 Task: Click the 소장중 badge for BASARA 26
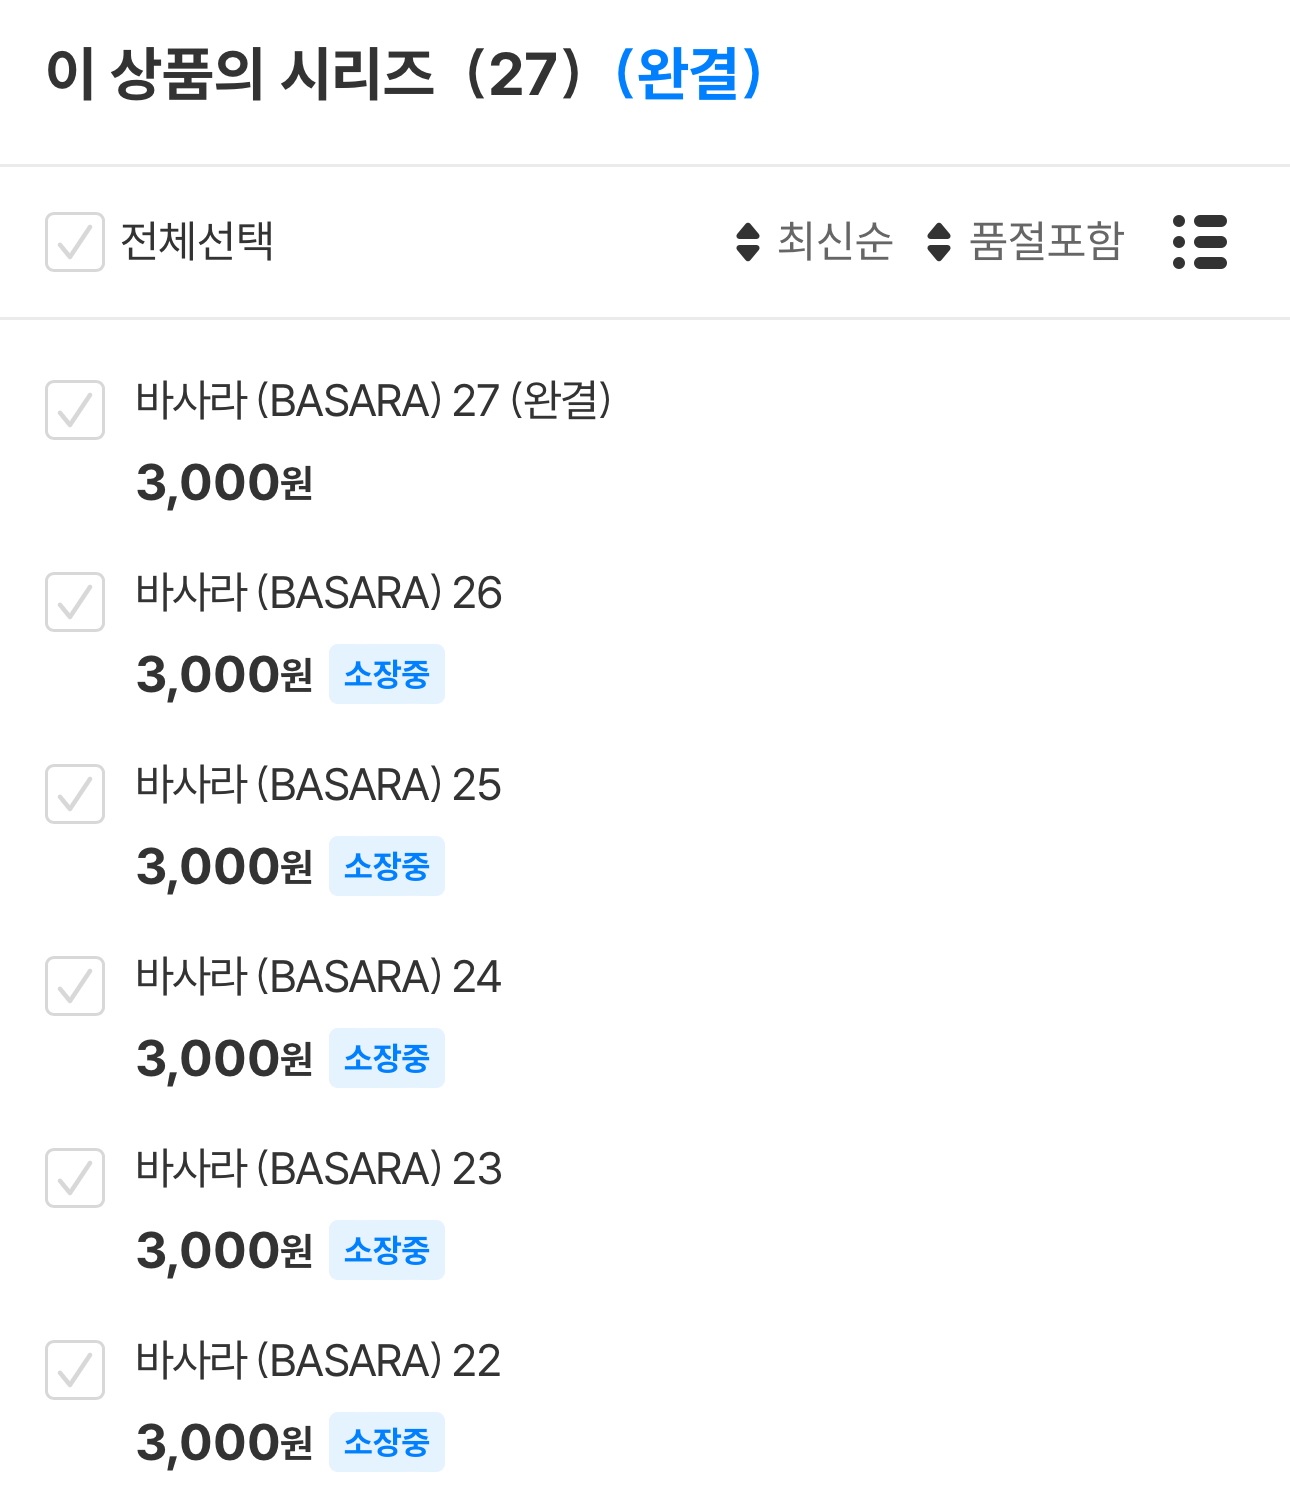tap(386, 675)
